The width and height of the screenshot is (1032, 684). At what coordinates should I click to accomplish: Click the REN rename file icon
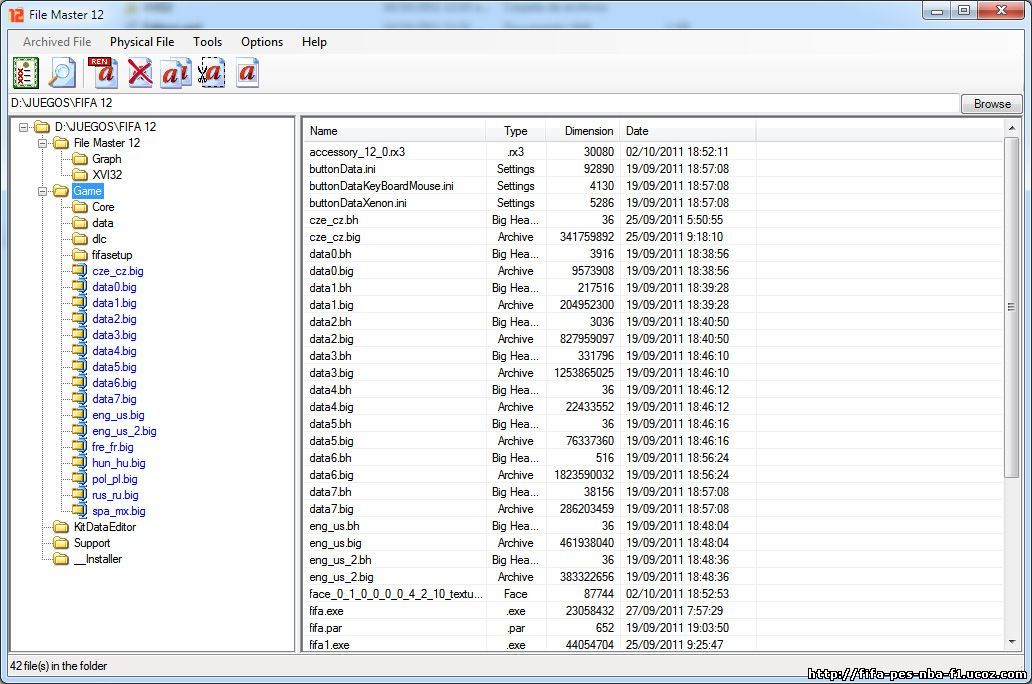coord(103,72)
